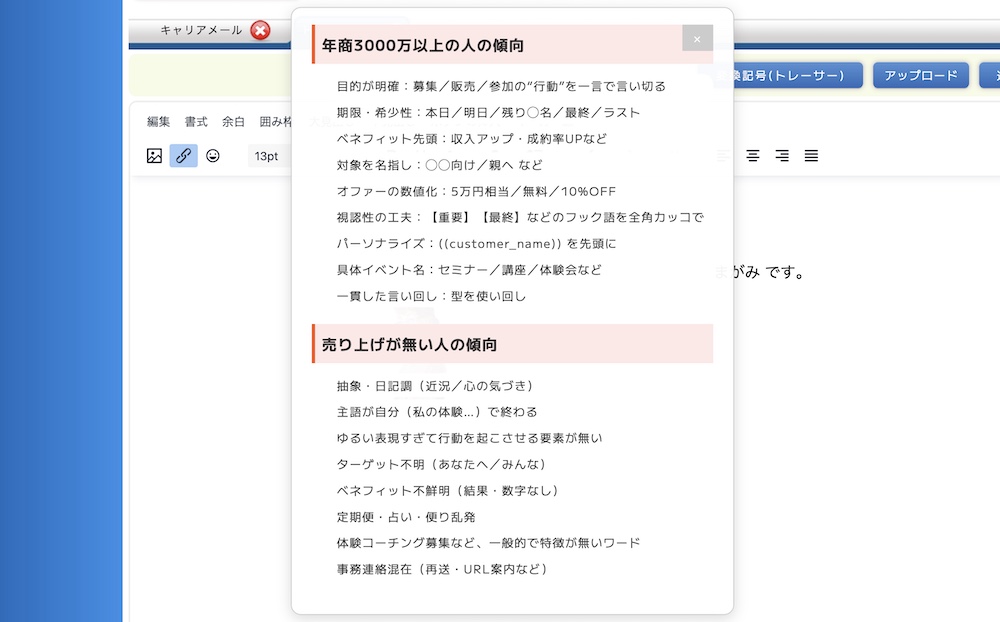Select the right align icon
This screenshot has height=622, width=1000.
(x=782, y=156)
